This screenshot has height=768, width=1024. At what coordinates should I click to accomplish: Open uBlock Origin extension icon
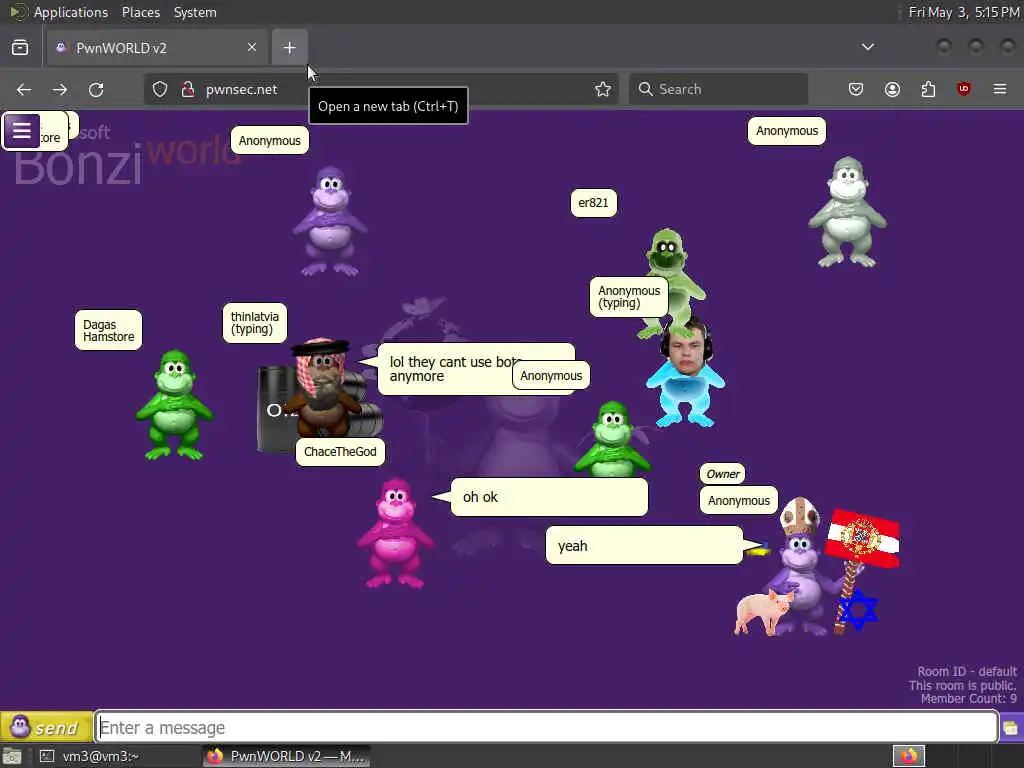pyautogui.click(x=963, y=89)
